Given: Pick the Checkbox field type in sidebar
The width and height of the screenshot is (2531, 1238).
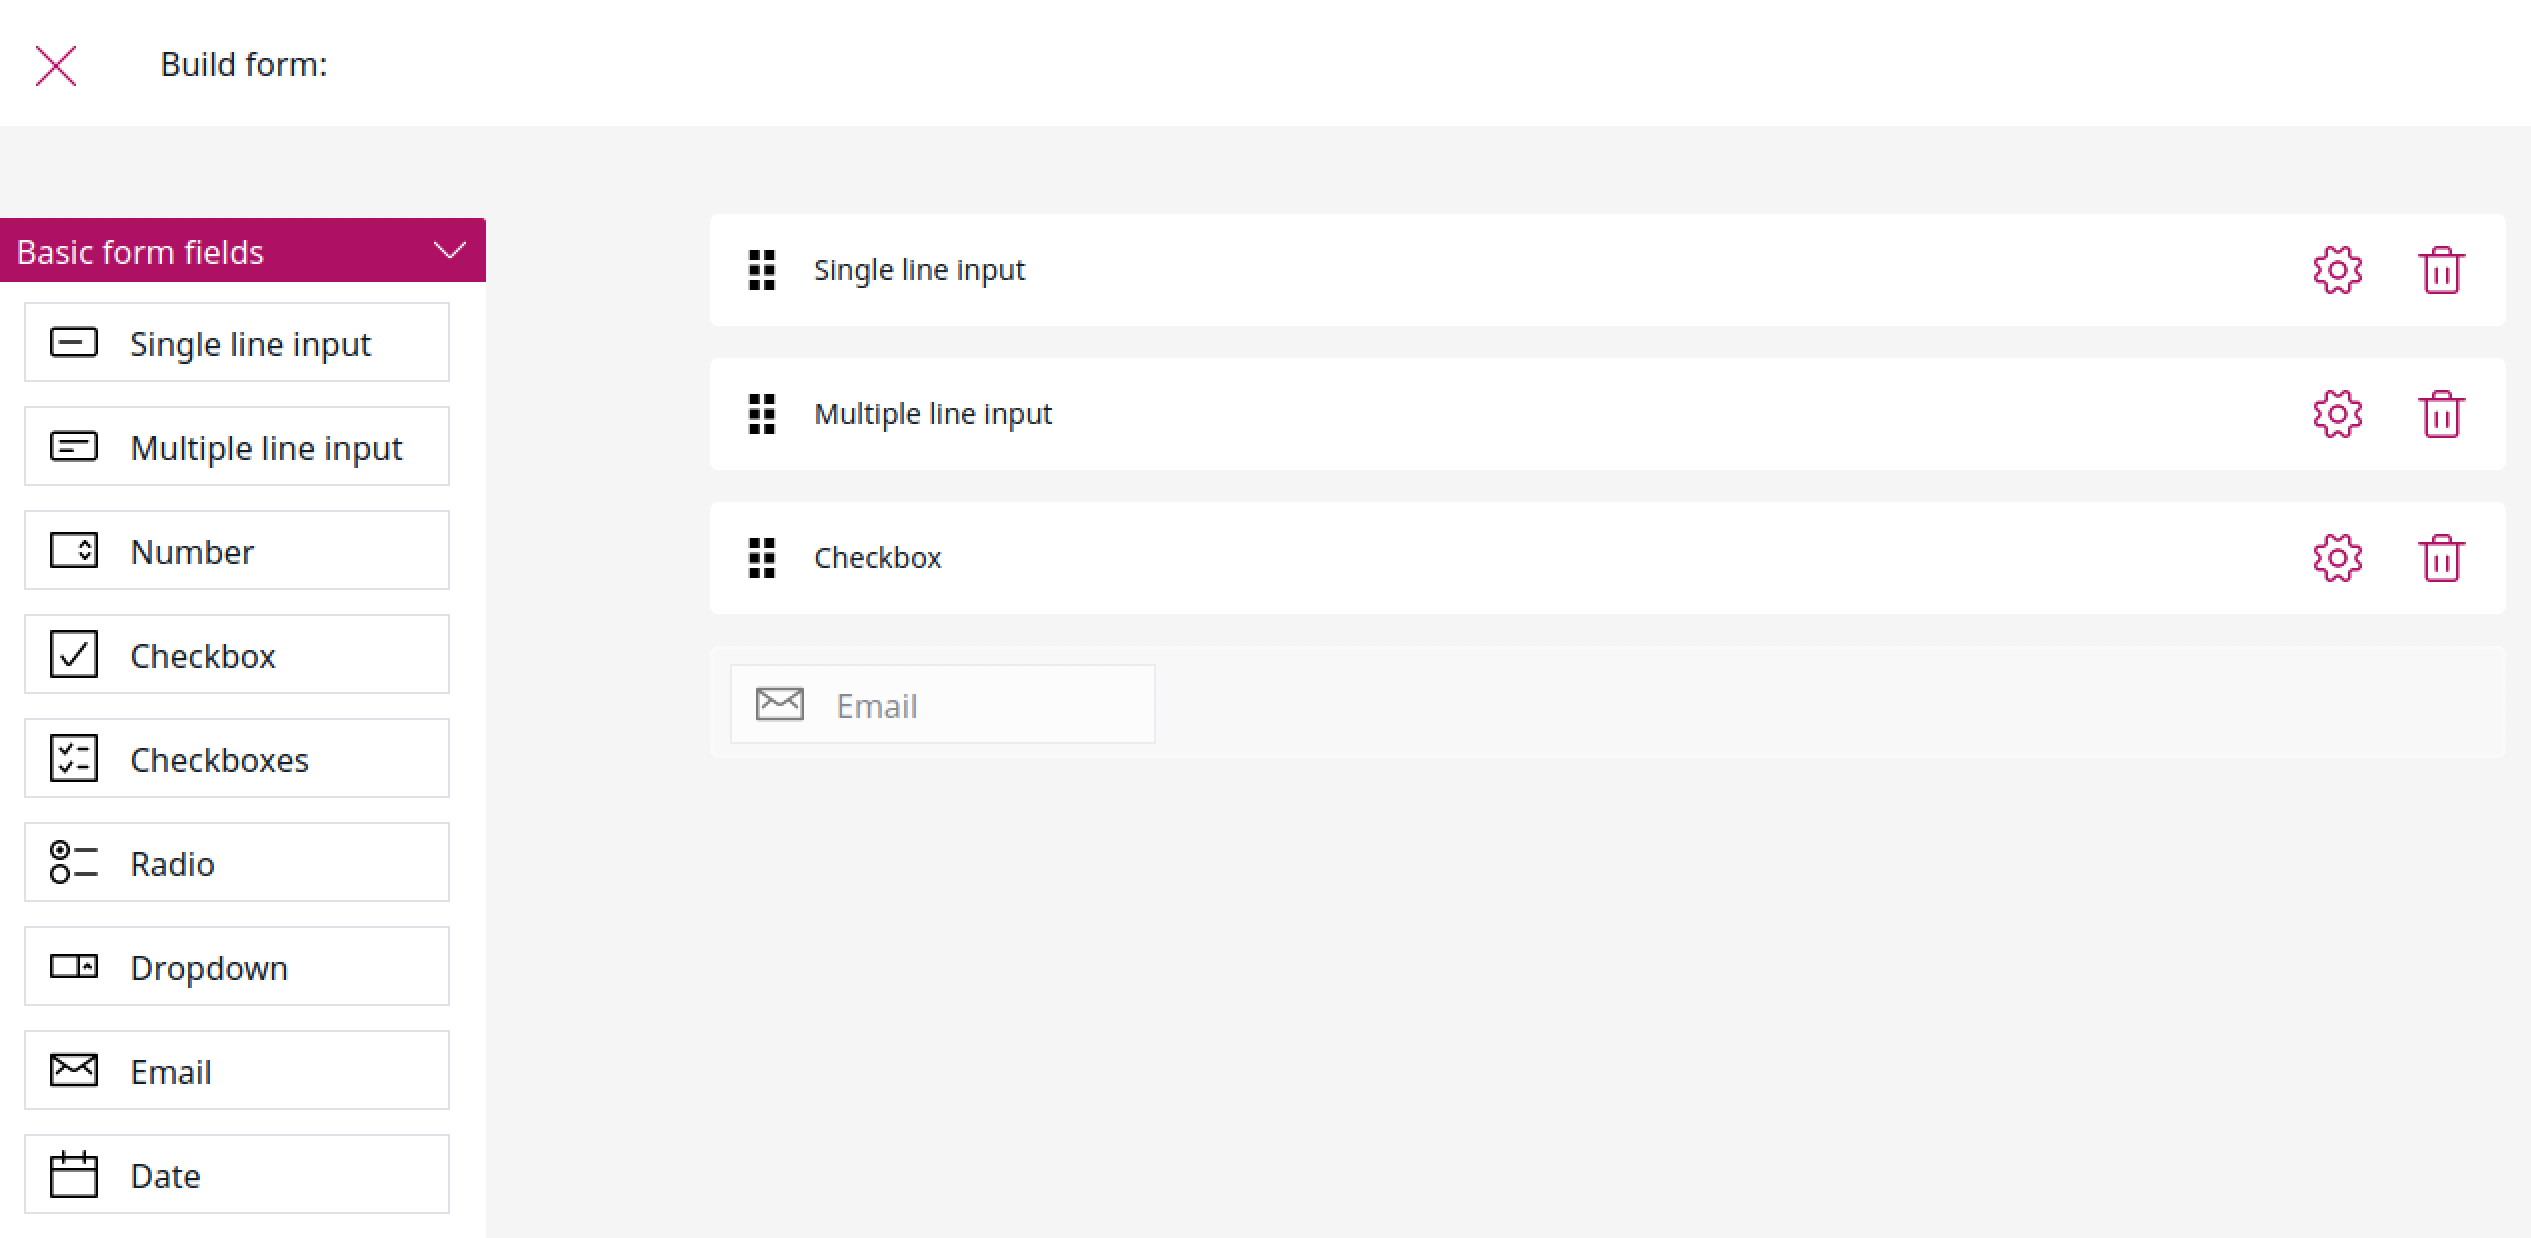Looking at the screenshot, I should pyautogui.click(x=237, y=655).
